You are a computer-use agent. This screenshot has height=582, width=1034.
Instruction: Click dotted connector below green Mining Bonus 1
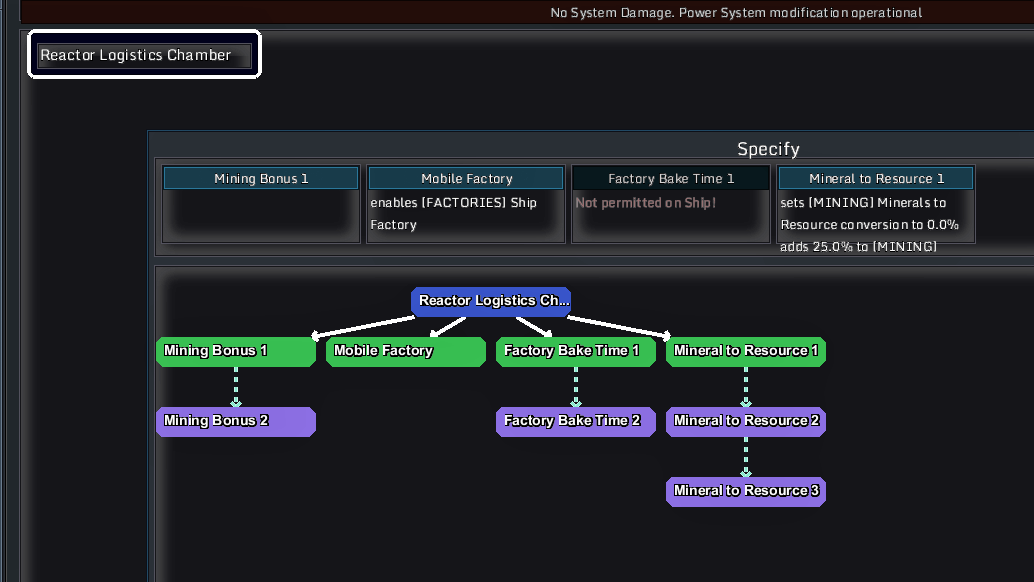pos(236,386)
